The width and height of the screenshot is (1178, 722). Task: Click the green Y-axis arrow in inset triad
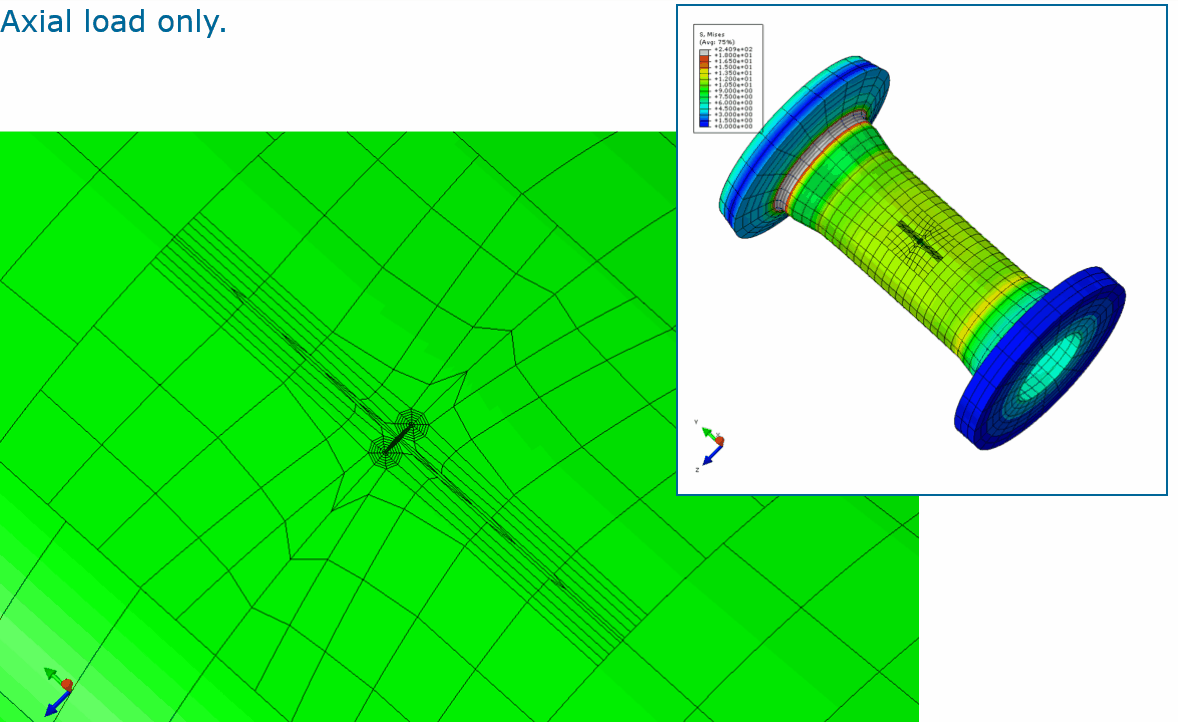point(706,432)
